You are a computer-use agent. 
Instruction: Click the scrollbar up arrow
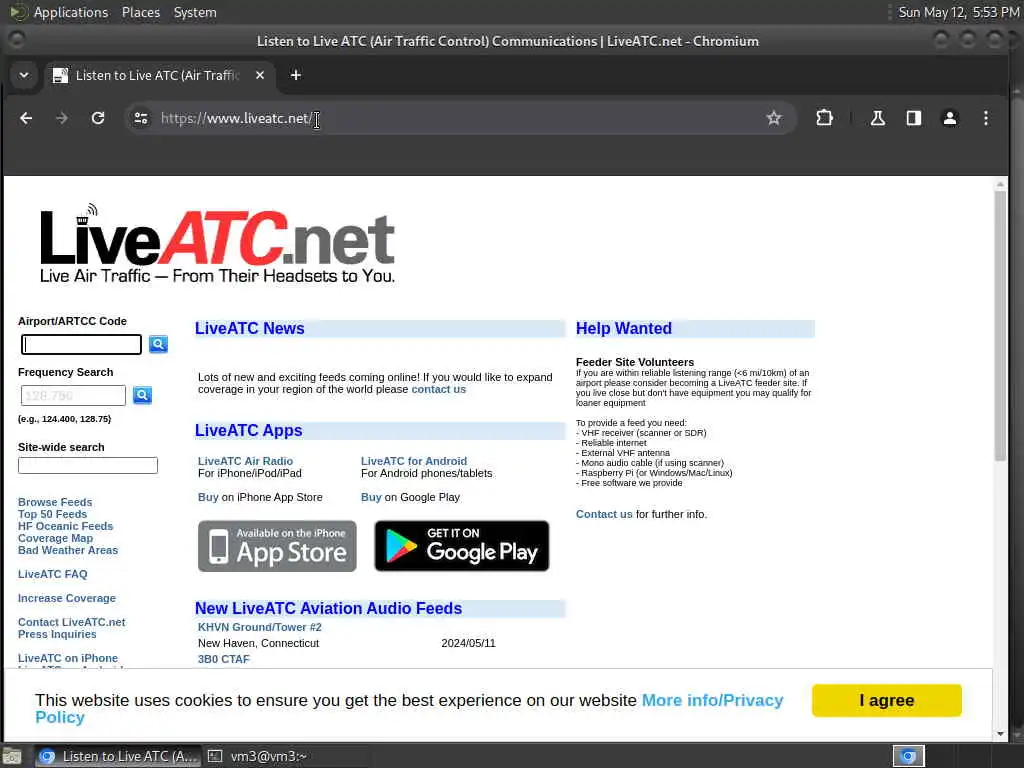1000,185
